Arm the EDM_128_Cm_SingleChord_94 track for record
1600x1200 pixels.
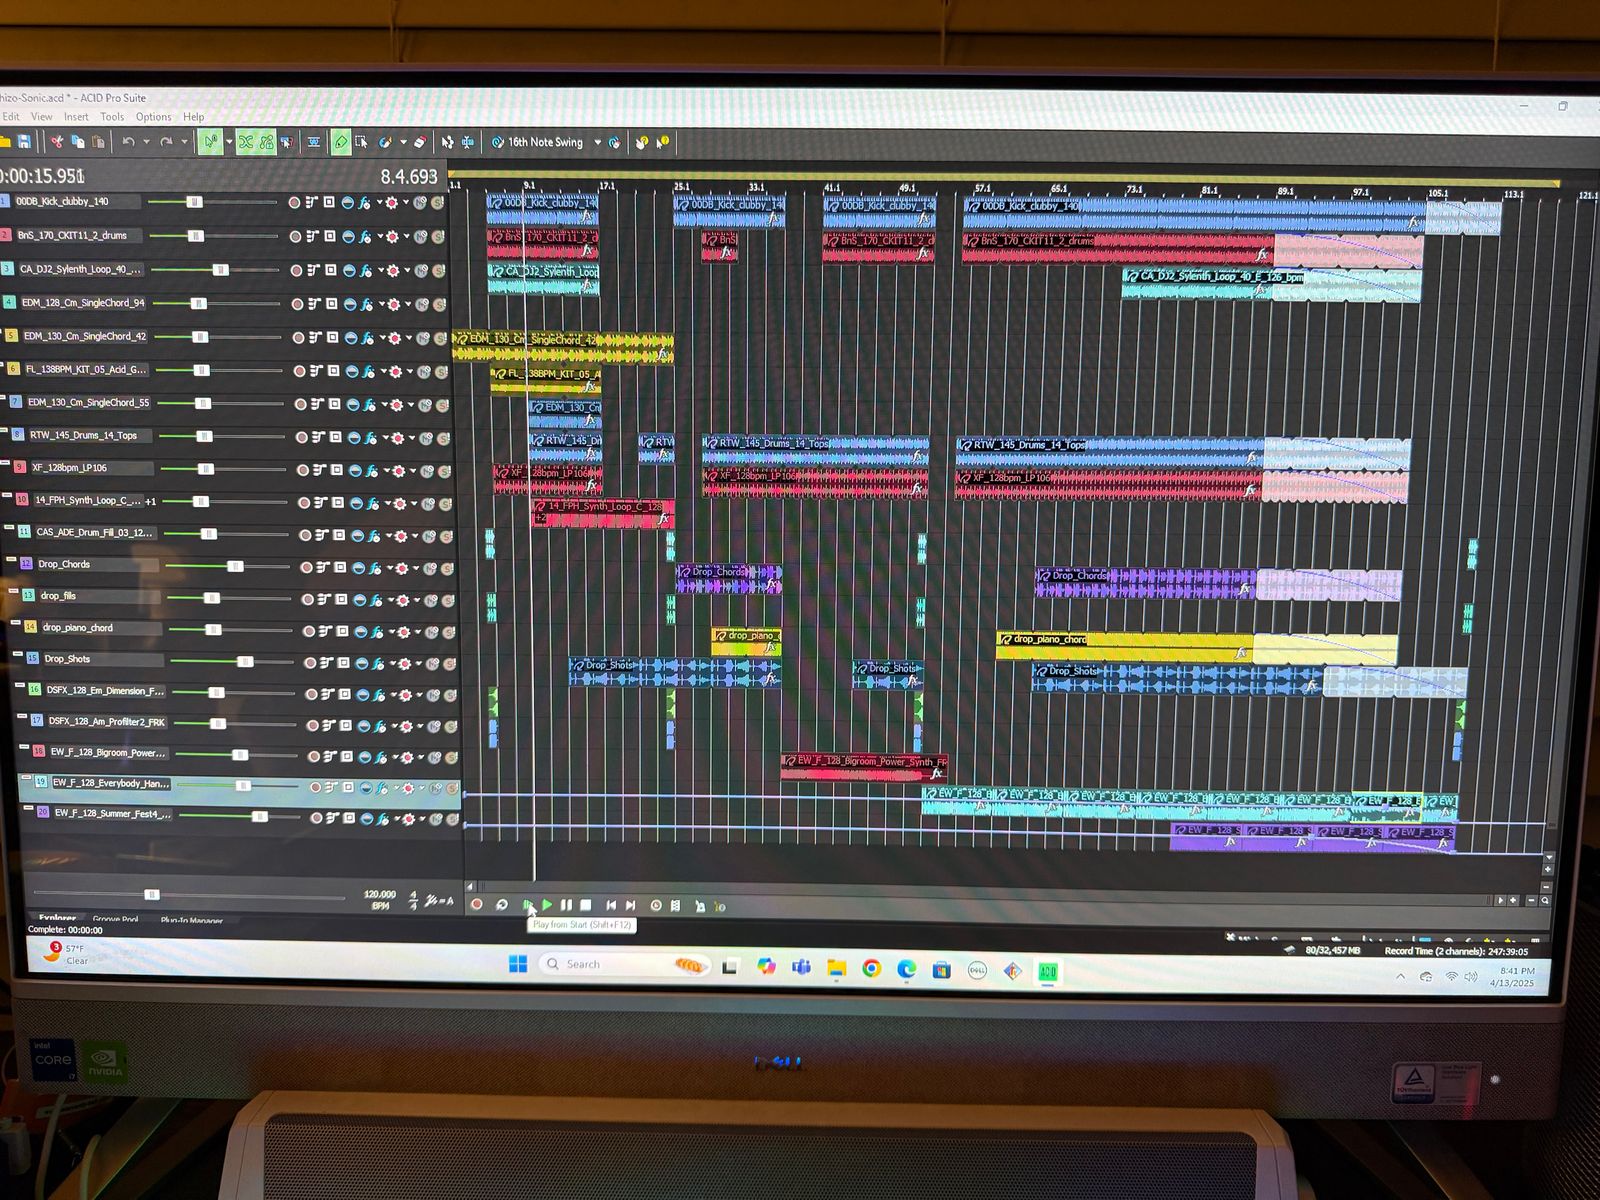[297, 304]
